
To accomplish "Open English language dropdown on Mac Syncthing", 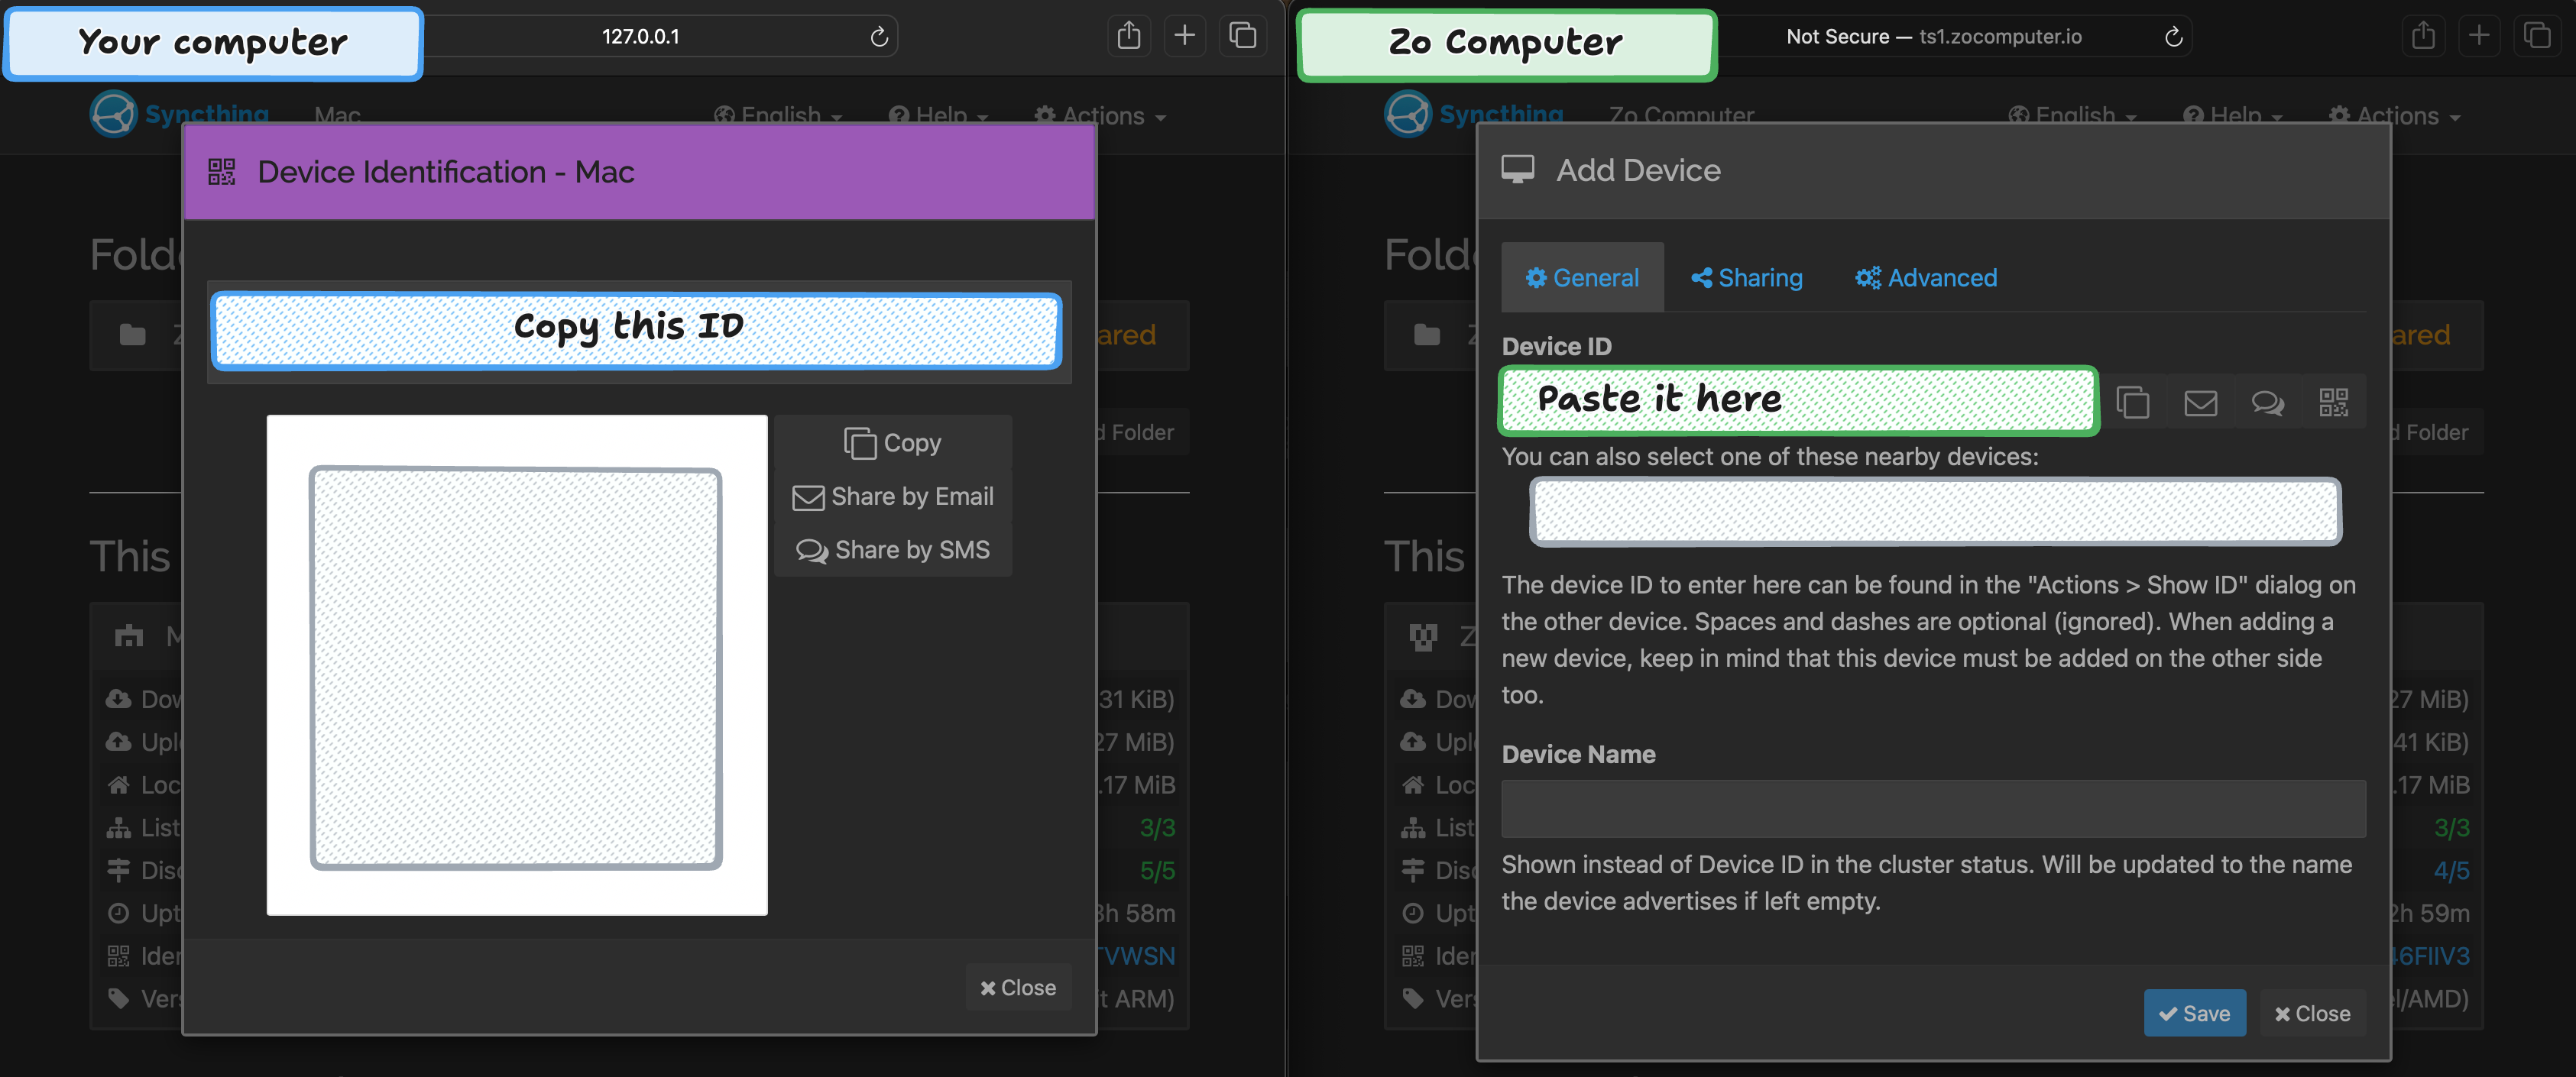I will pyautogui.click(x=778, y=116).
